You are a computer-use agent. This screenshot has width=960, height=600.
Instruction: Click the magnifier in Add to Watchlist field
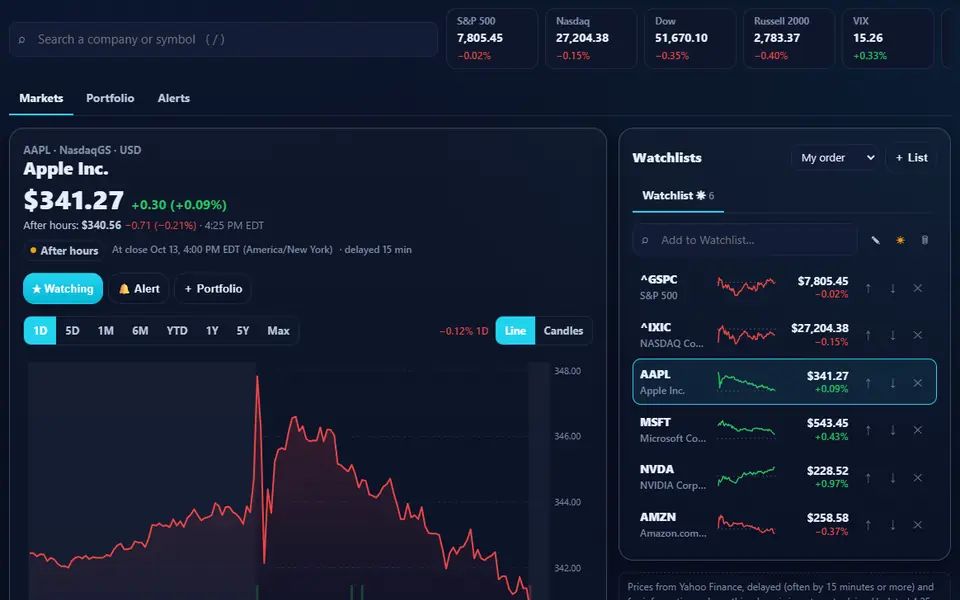(x=645, y=241)
